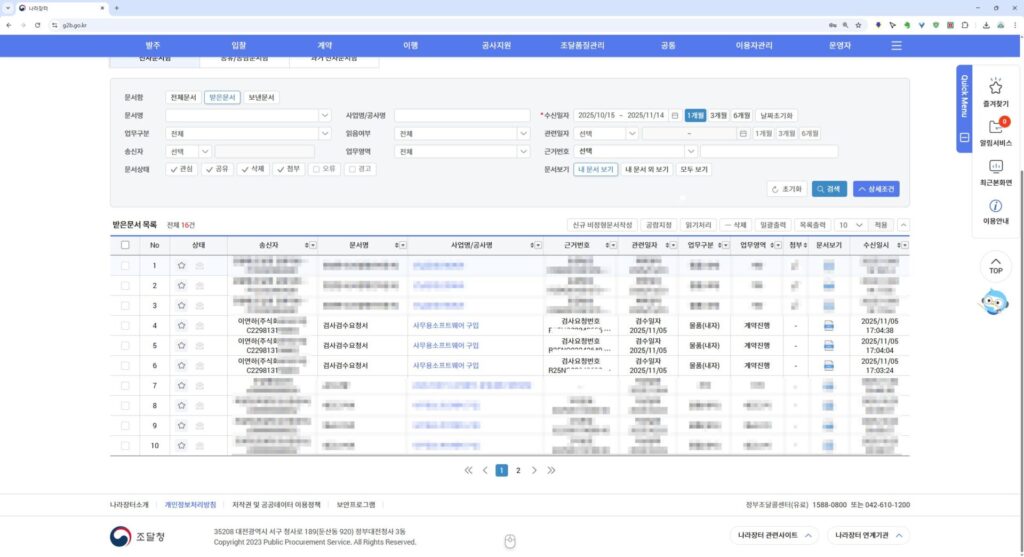The width and height of the screenshot is (1024, 557).
Task: Click the TOP scroll-up arrow icon
Action: coord(995,265)
